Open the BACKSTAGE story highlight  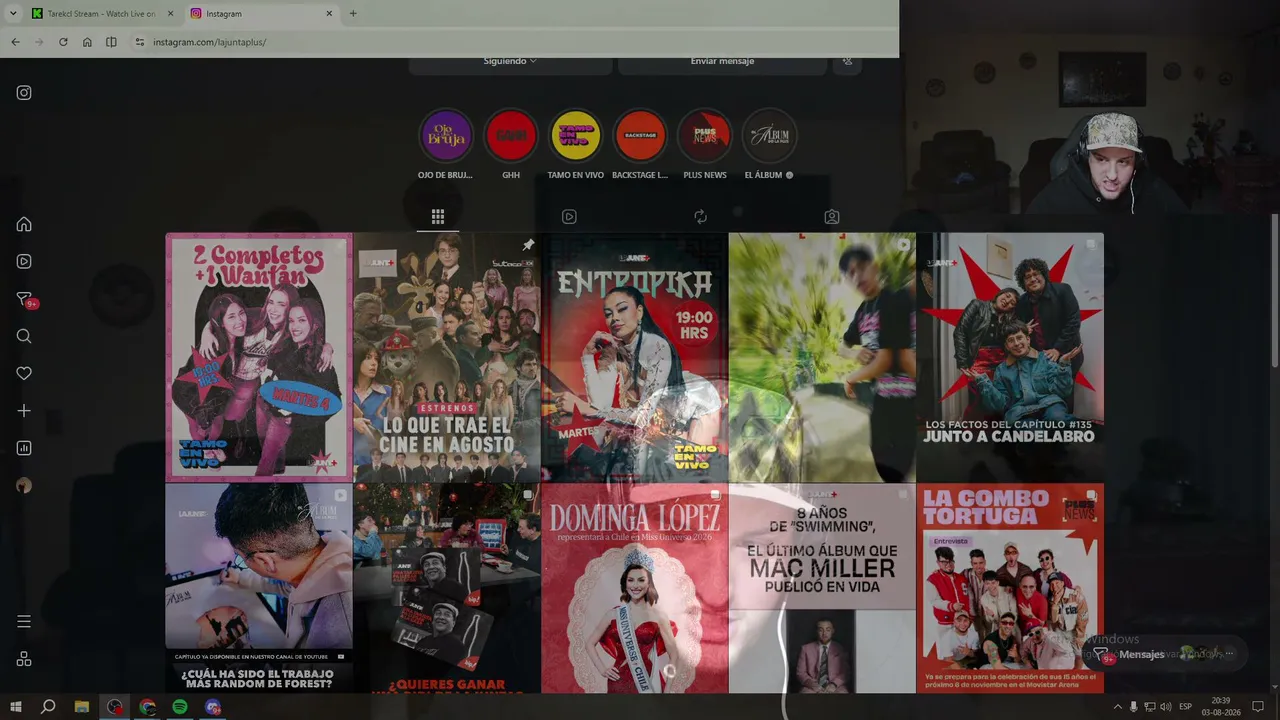[640, 135]
